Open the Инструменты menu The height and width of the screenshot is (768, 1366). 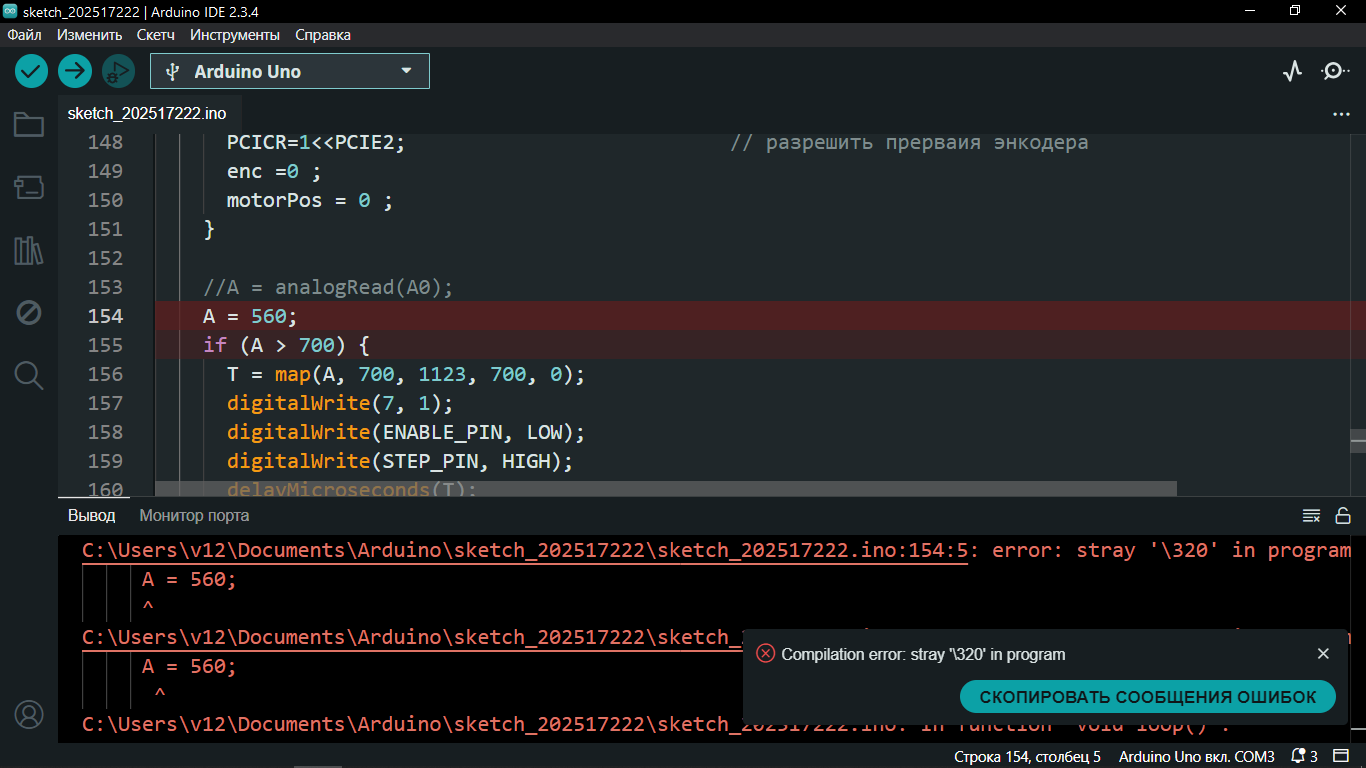click(x=235, y=35)
